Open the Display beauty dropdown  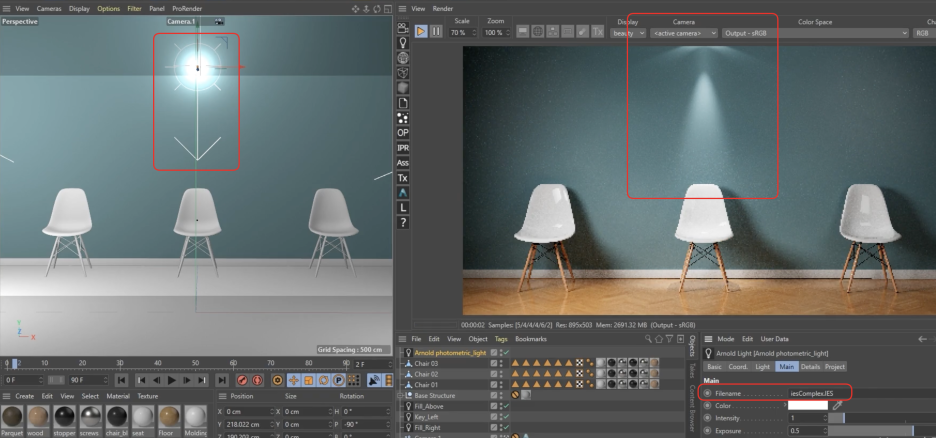(628, 33)
